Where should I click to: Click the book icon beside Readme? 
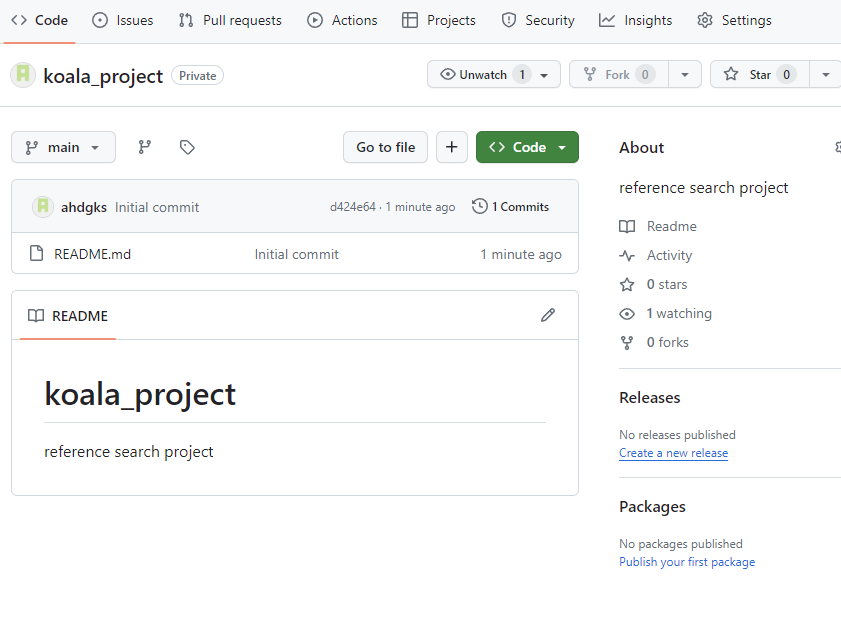click(x=627, y=226)
